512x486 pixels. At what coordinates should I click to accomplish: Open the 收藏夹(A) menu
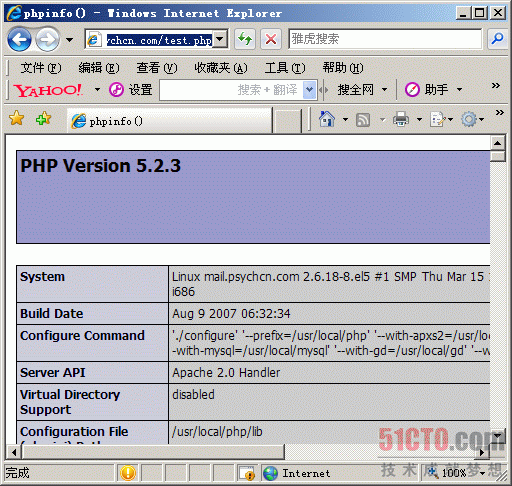tap(221, 68)
